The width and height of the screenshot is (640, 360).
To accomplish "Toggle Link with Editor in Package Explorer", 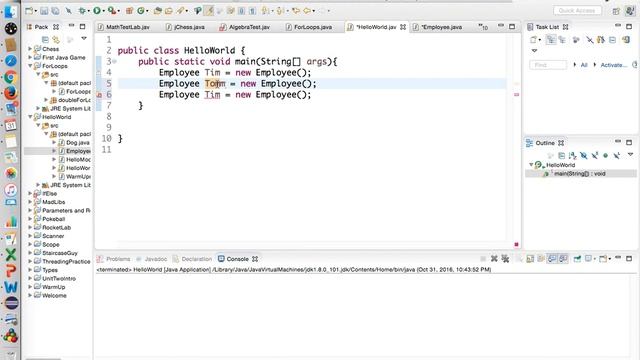I will (x=56, y=40).
